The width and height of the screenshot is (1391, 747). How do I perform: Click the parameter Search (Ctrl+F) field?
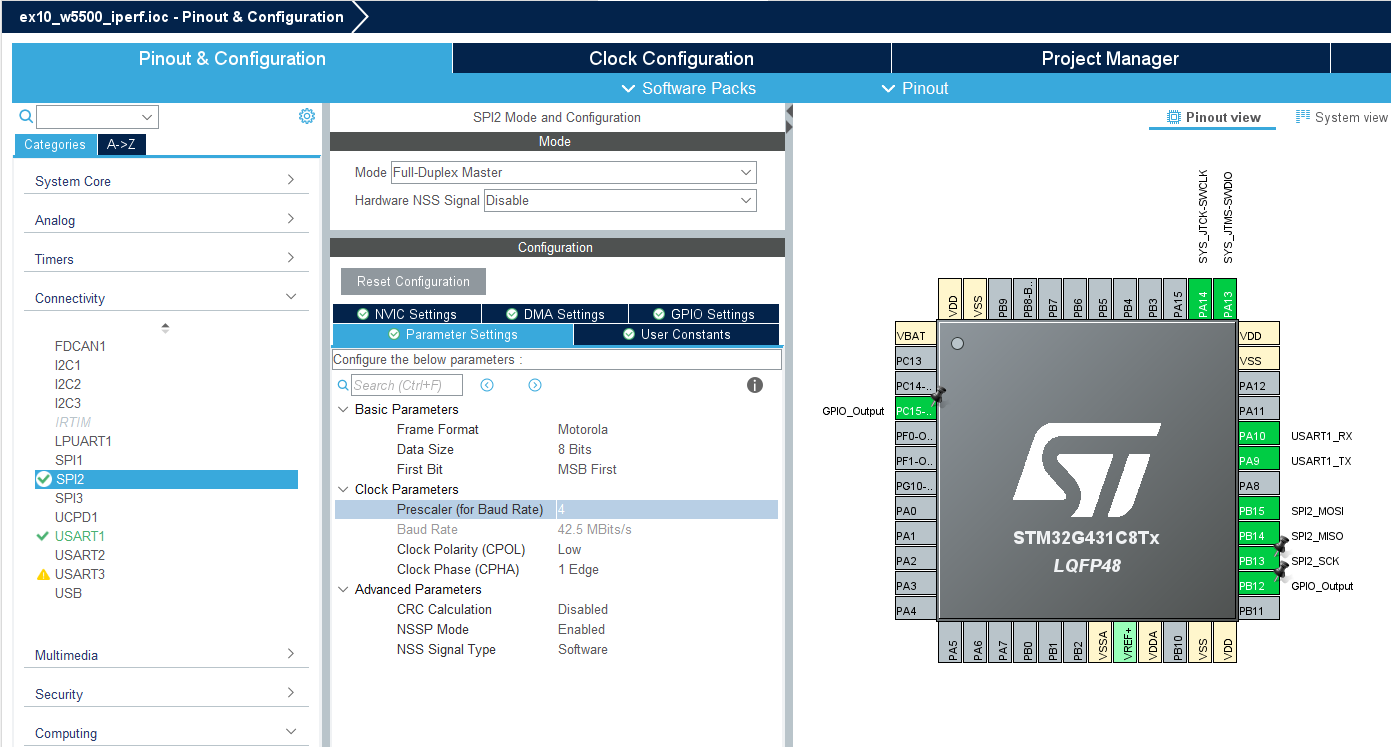point(407,385)
